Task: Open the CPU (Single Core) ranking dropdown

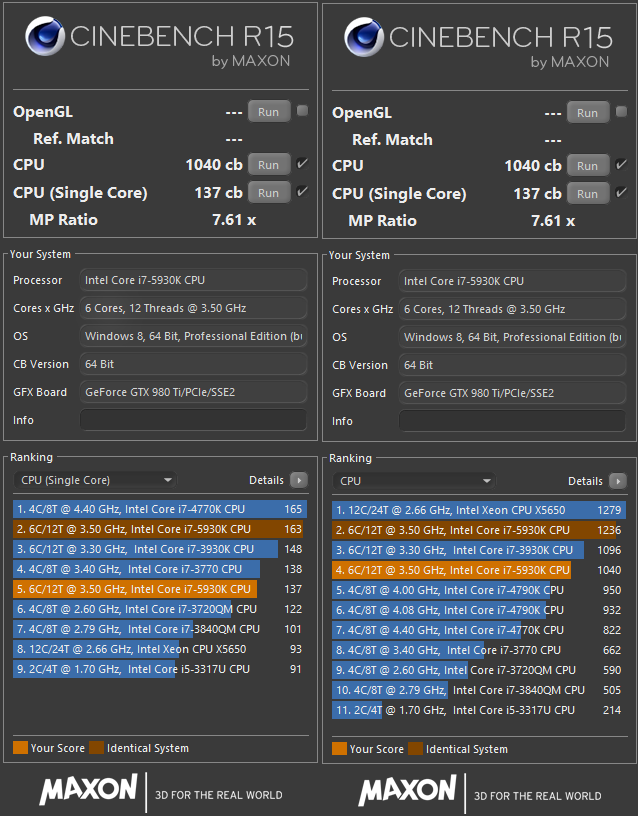Action: (x=95, y=480)
